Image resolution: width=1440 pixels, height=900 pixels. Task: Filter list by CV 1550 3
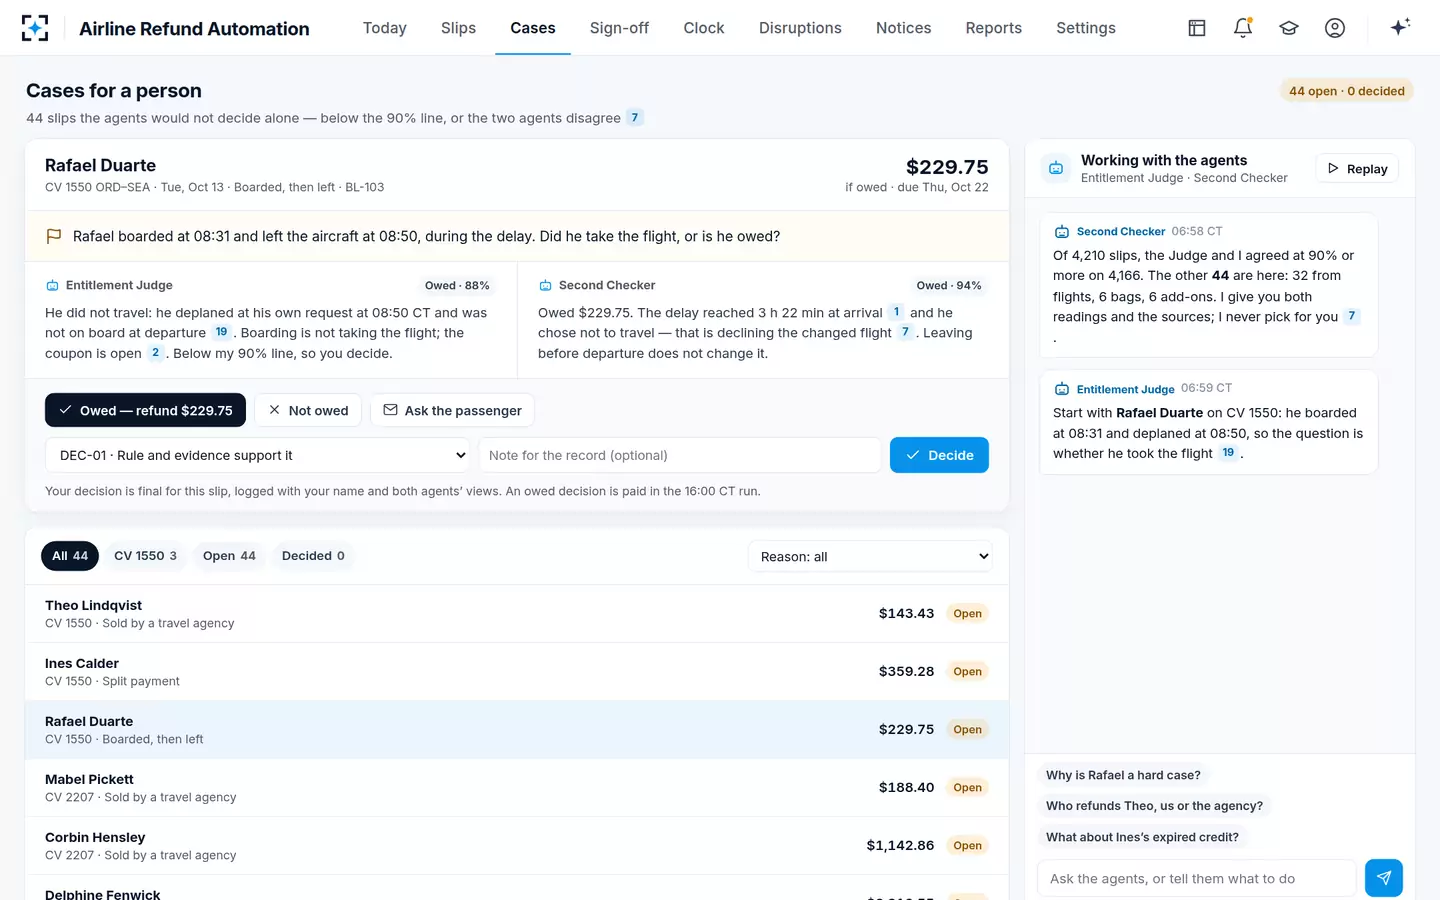(x=145, y=556)
